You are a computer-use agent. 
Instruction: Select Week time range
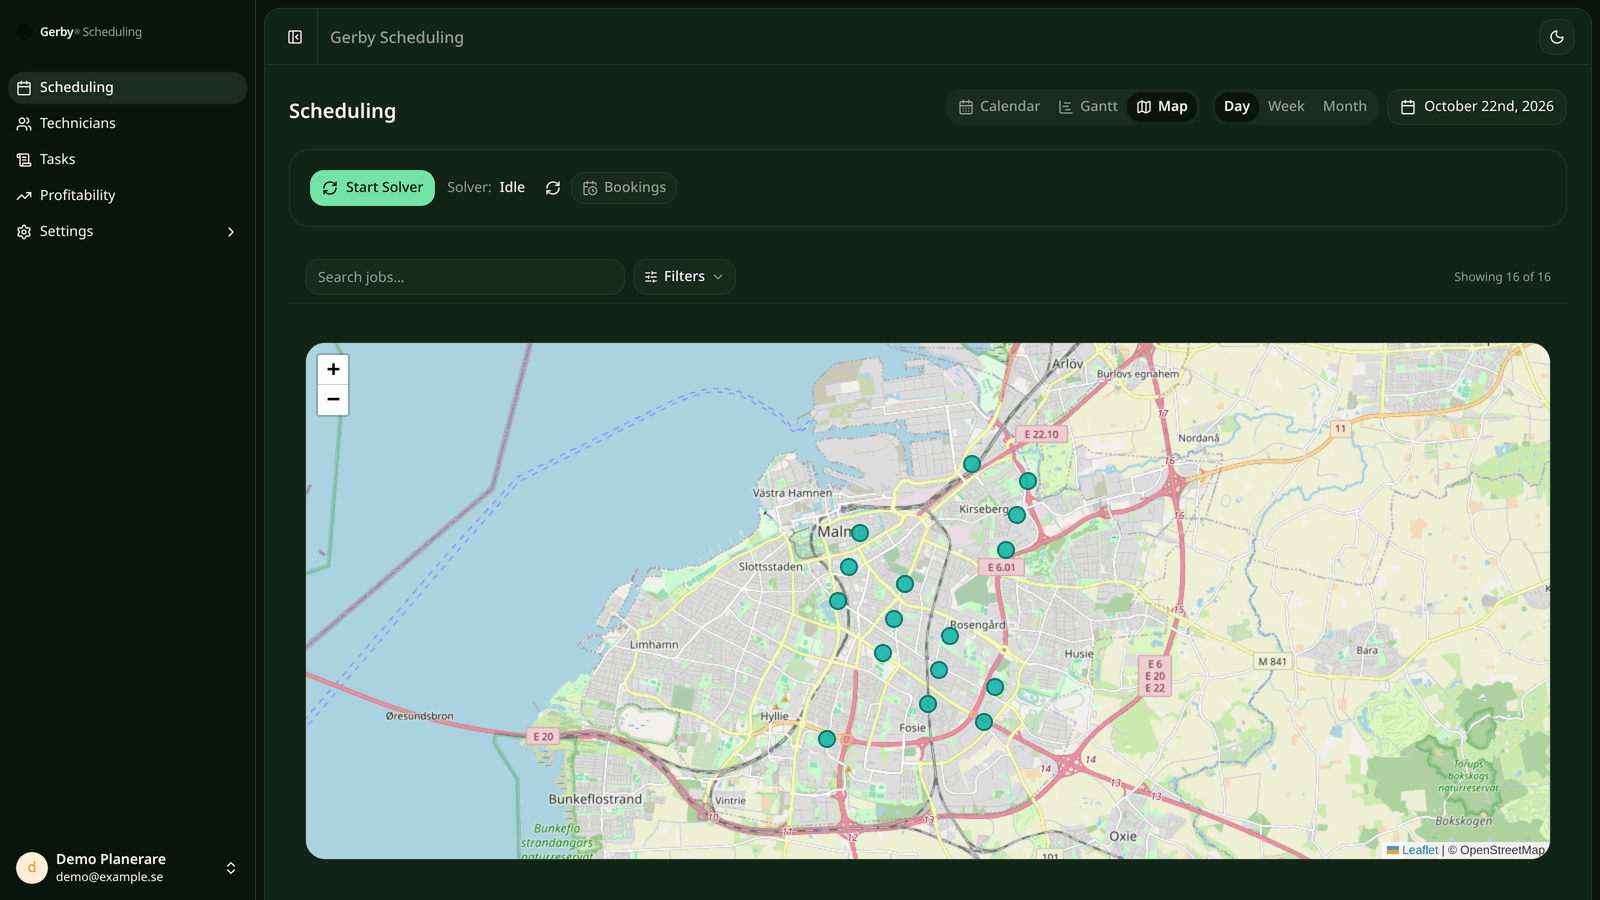coord(1286,107)
